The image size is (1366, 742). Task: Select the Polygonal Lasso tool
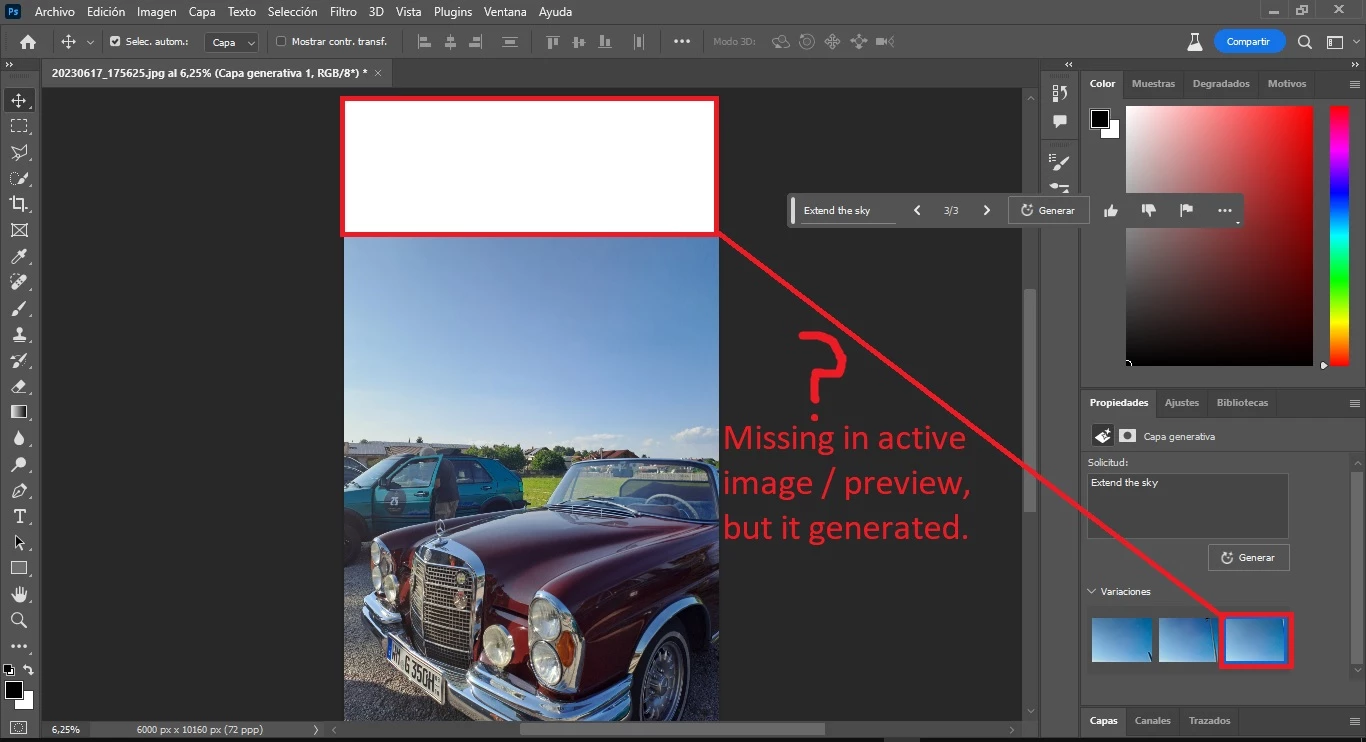(x=19, y=152)
